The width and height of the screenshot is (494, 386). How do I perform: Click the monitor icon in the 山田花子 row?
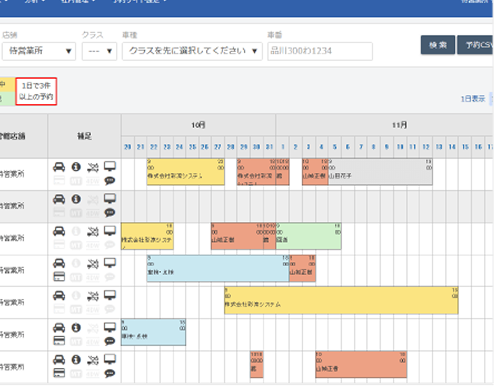point(110,166)
